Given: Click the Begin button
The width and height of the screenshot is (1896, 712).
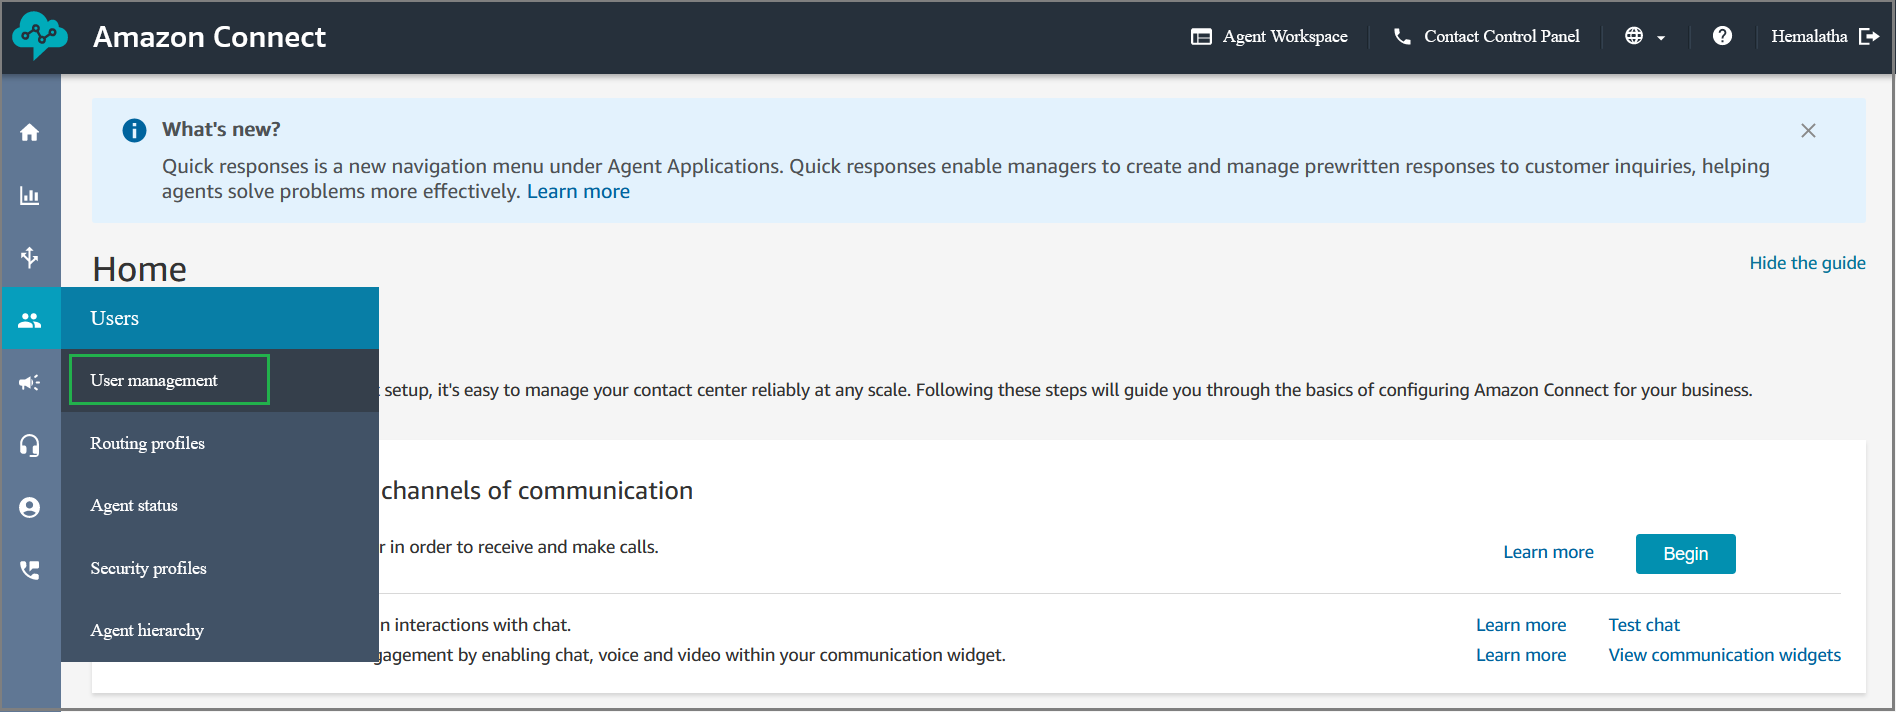Looking at the screenshot, I should coord(1685,554).
